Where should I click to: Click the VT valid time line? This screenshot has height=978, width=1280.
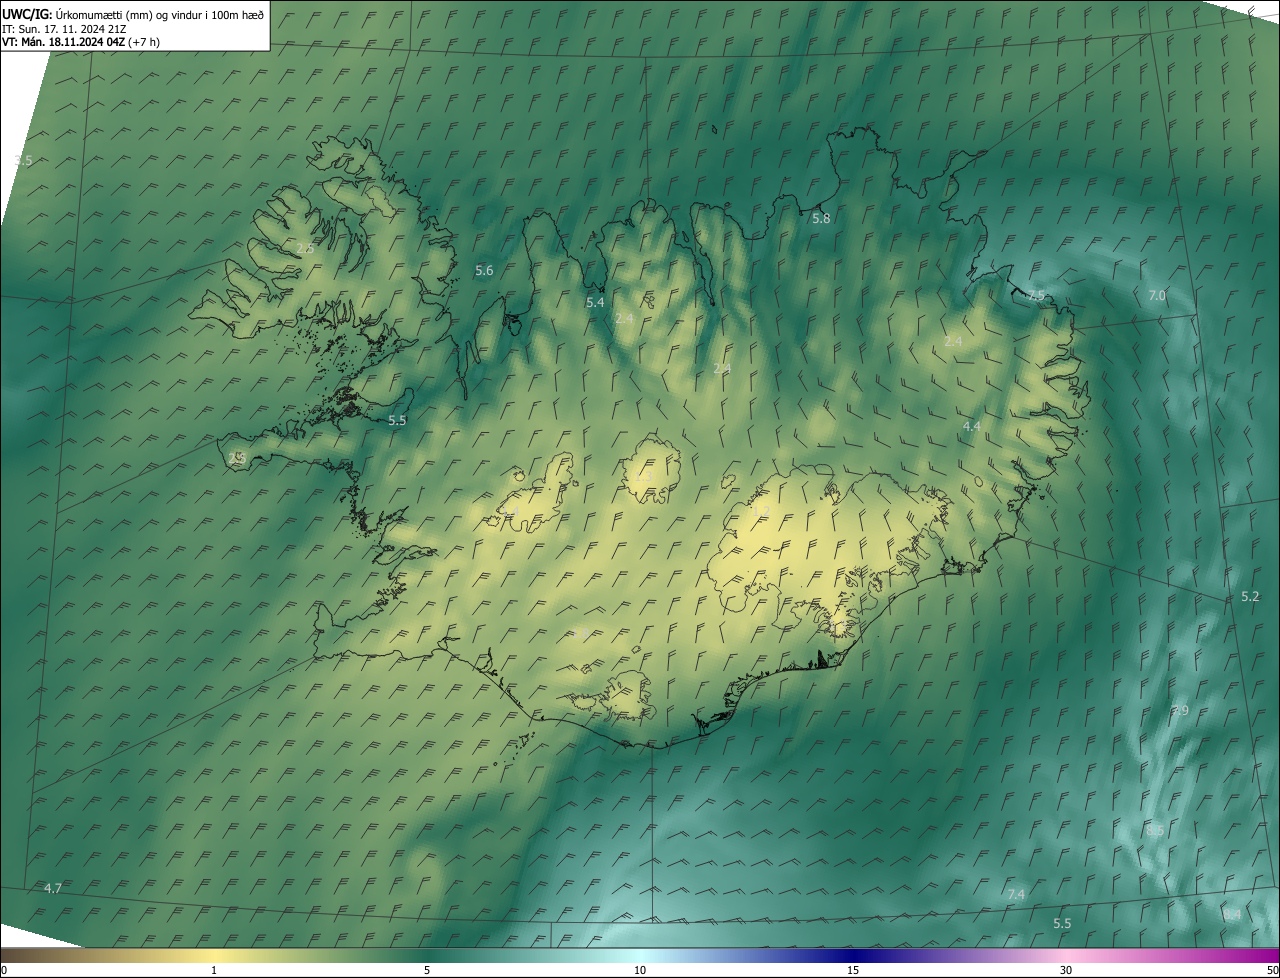click(x=80, y=42)
